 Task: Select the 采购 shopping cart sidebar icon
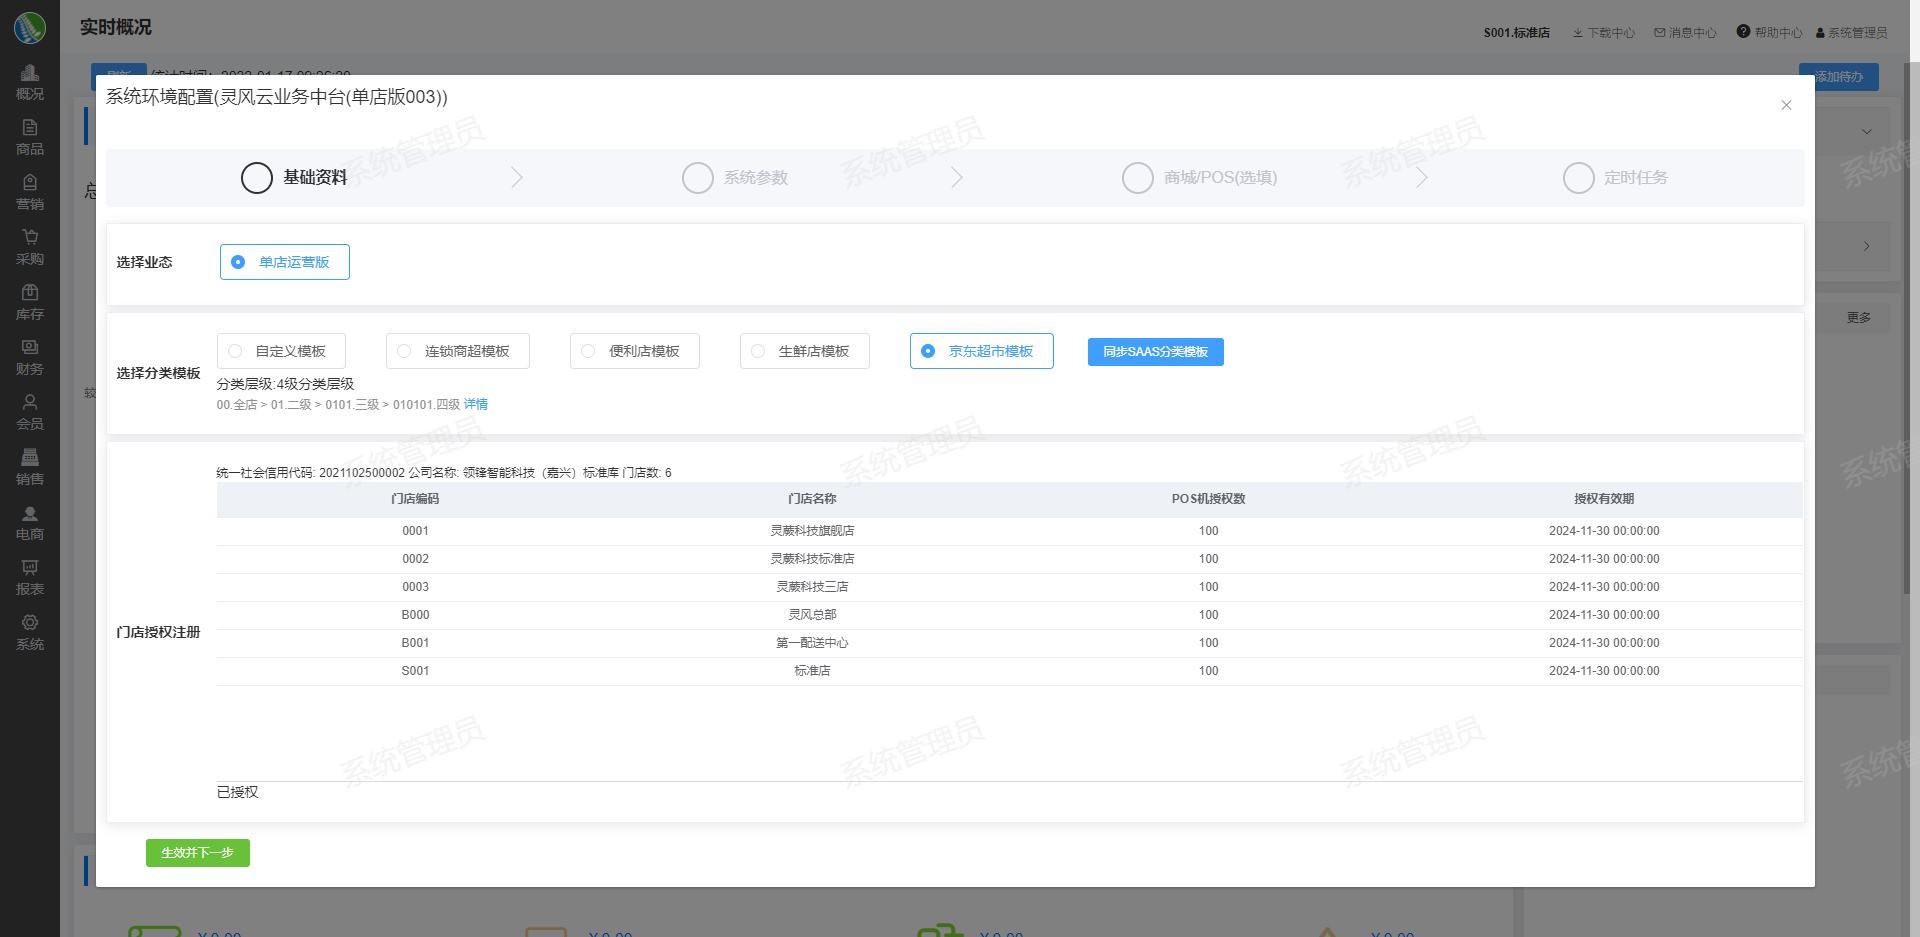coord(30,247)
